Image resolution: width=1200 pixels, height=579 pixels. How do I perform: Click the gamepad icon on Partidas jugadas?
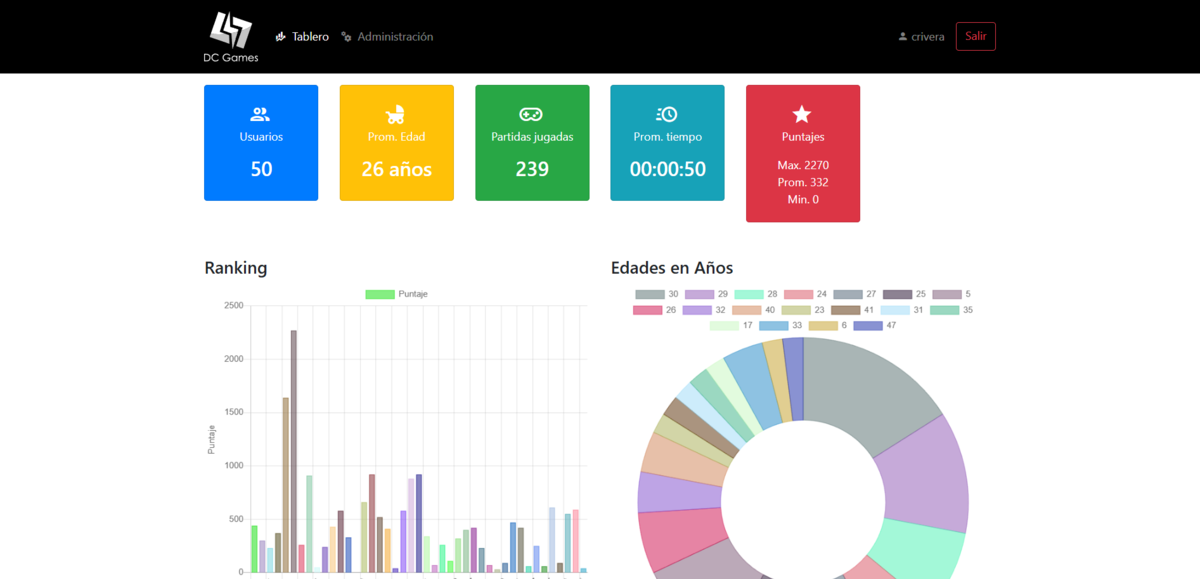pyautogui.click(x=532, y=115)
